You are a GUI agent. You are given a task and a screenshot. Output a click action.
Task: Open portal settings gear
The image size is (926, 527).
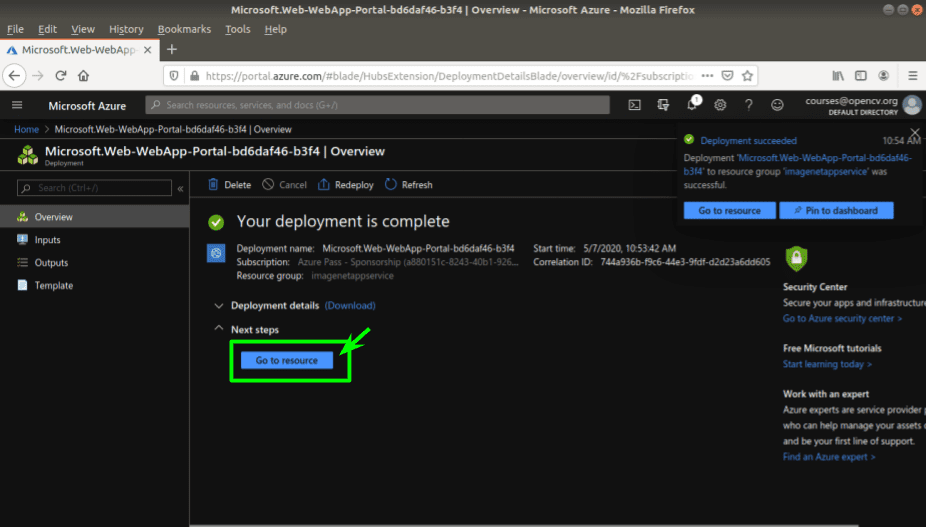pos(720,105)
